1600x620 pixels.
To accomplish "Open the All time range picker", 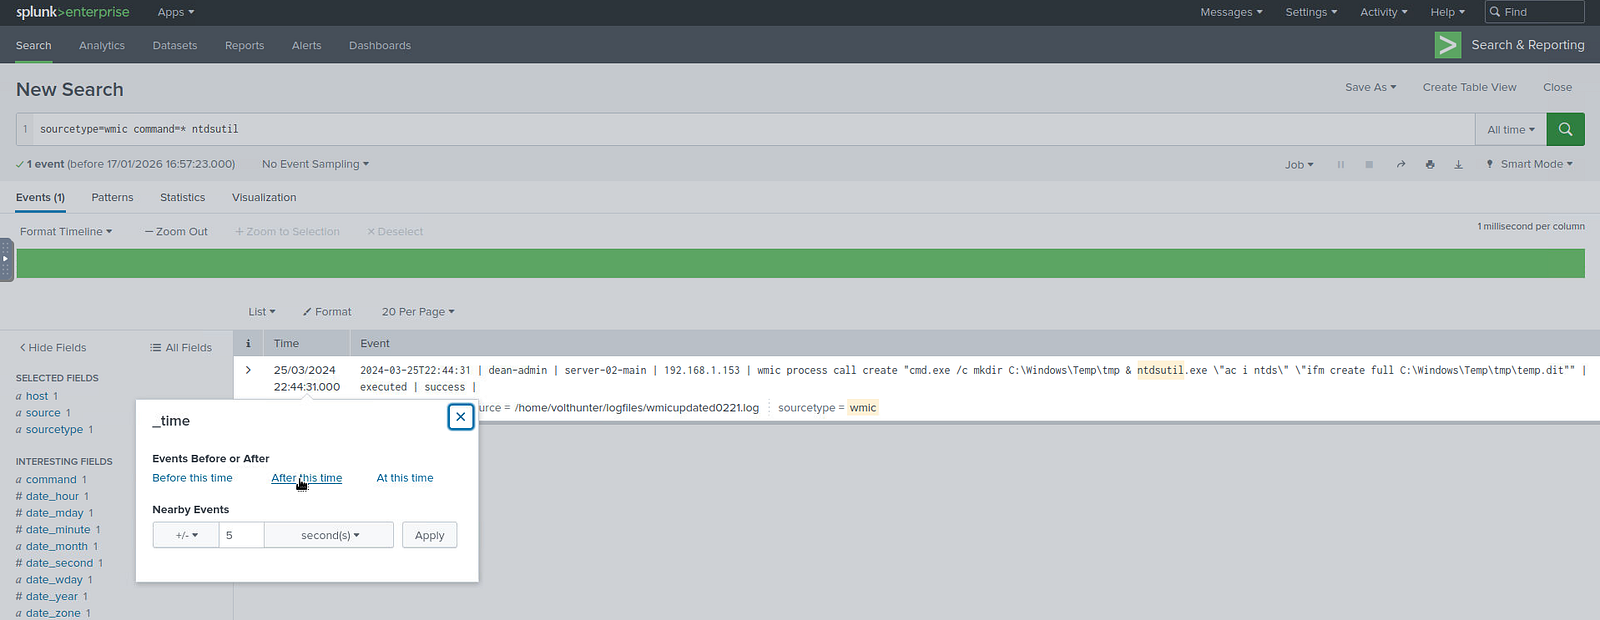I will pyautogui.click(x=1511, y=129).
